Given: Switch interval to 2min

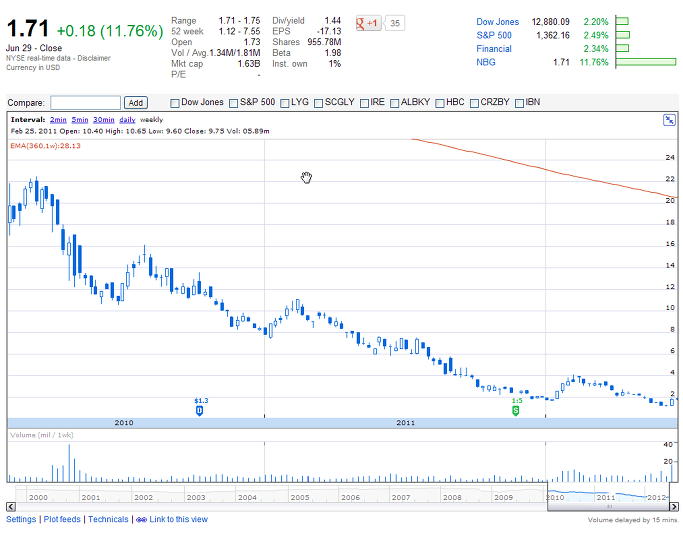Looking at the screenshot, I should 58,120.
